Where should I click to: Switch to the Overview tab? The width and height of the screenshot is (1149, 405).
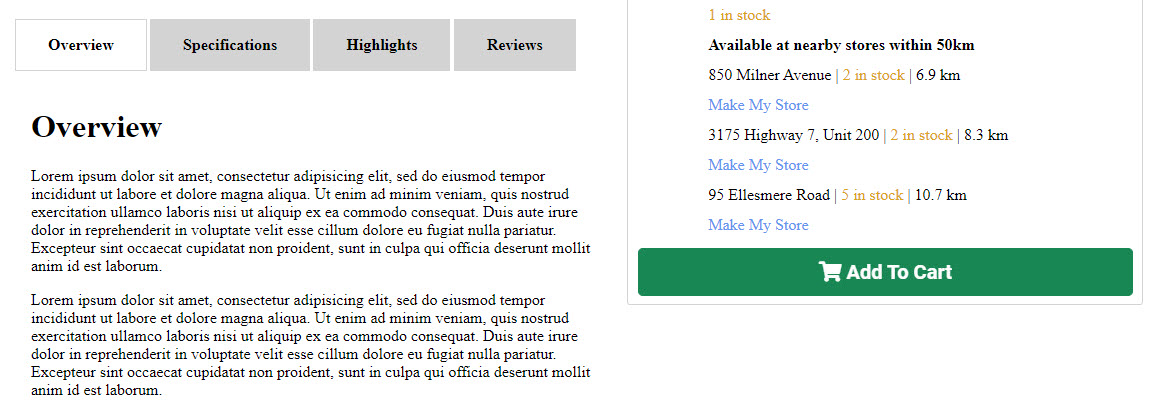click(81, 45)
